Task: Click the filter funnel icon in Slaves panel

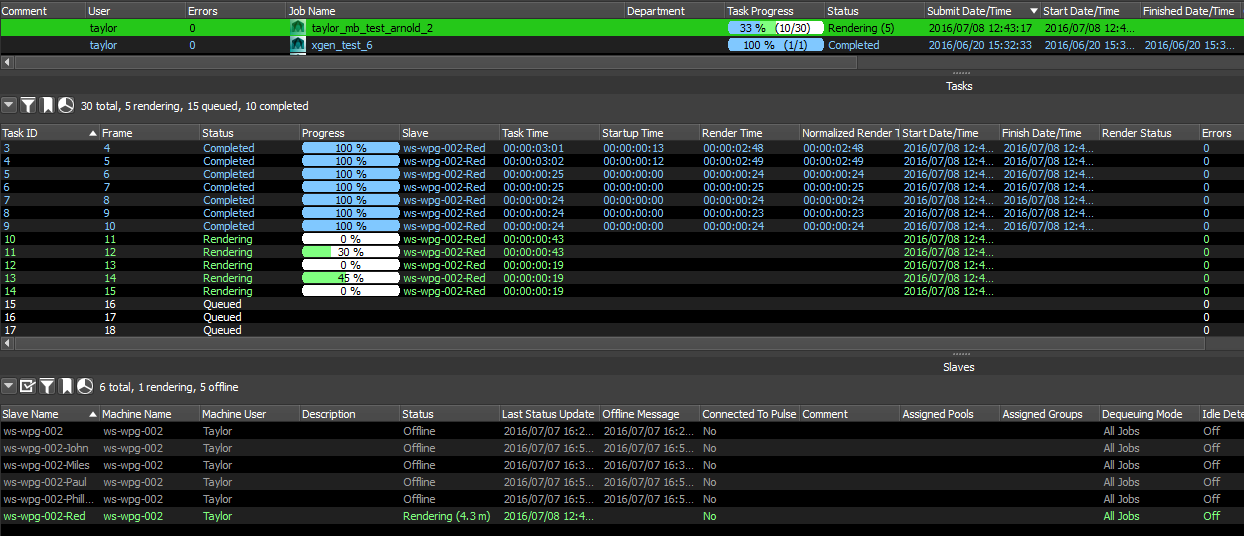Action: [x=47, y=386]
